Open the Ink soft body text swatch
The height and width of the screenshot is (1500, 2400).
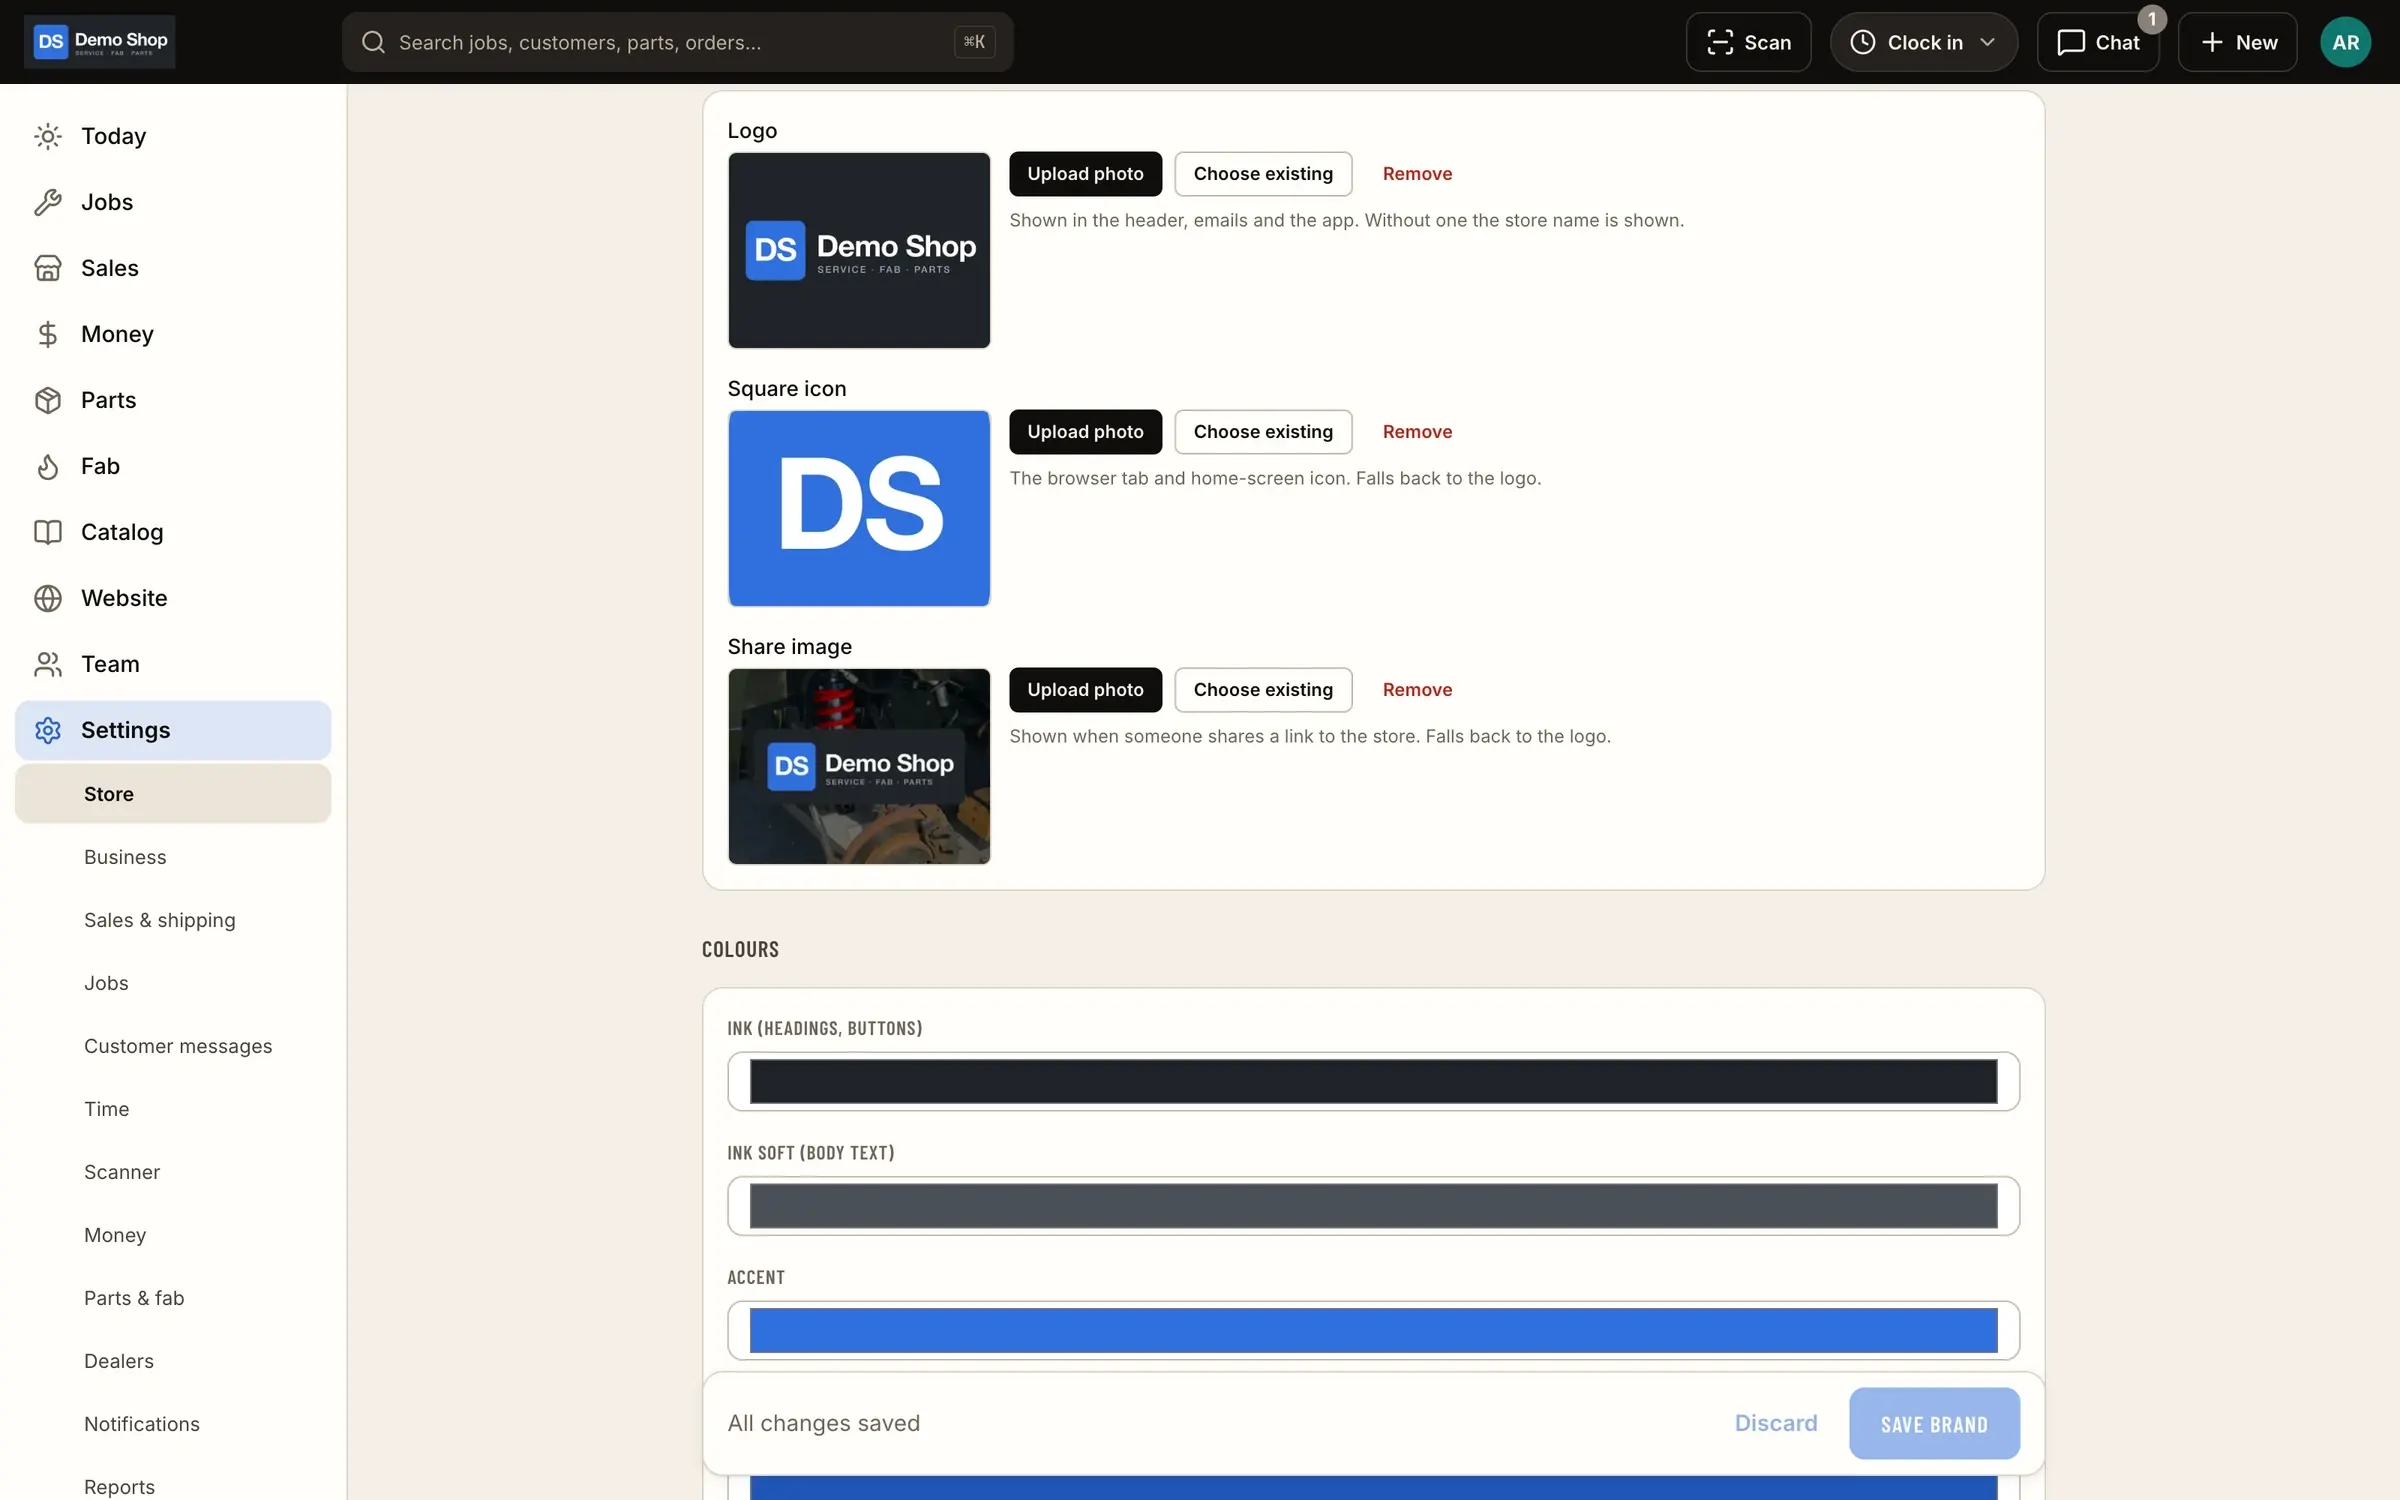[1373, 1206]
